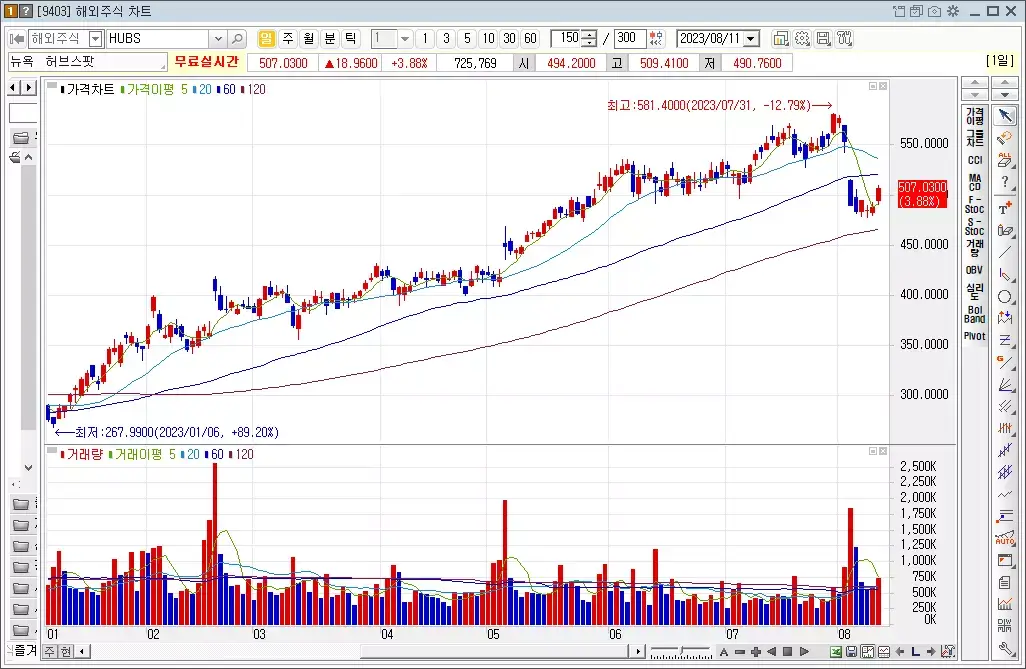The width and height of the screenshot is (1026, 669).
Task: Switch to minute (분) chart period
Action: [x=330, y=39]
